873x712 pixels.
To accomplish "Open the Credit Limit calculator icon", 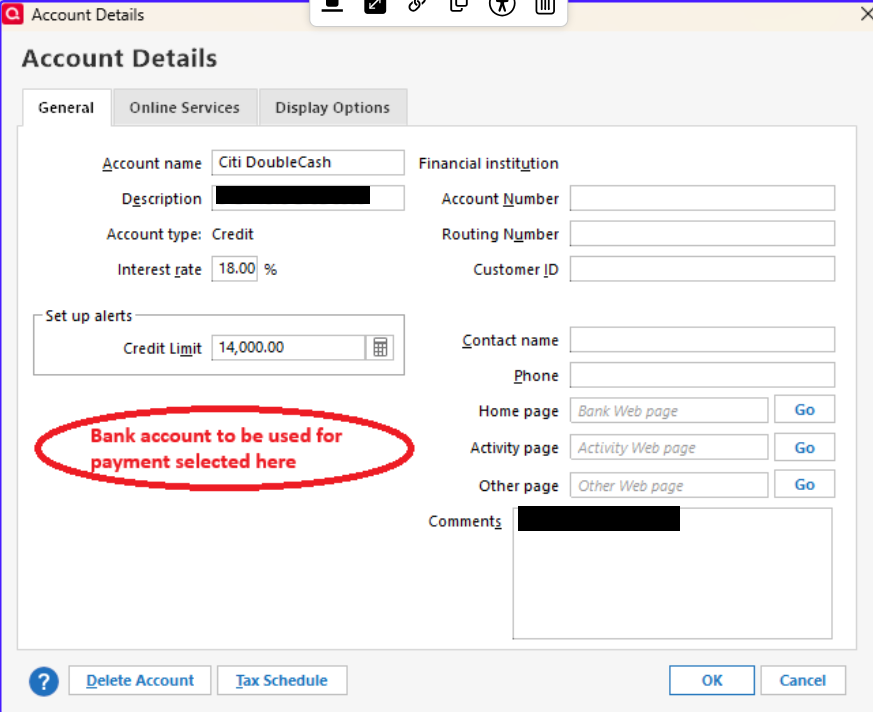I will (x=380, y=347).
